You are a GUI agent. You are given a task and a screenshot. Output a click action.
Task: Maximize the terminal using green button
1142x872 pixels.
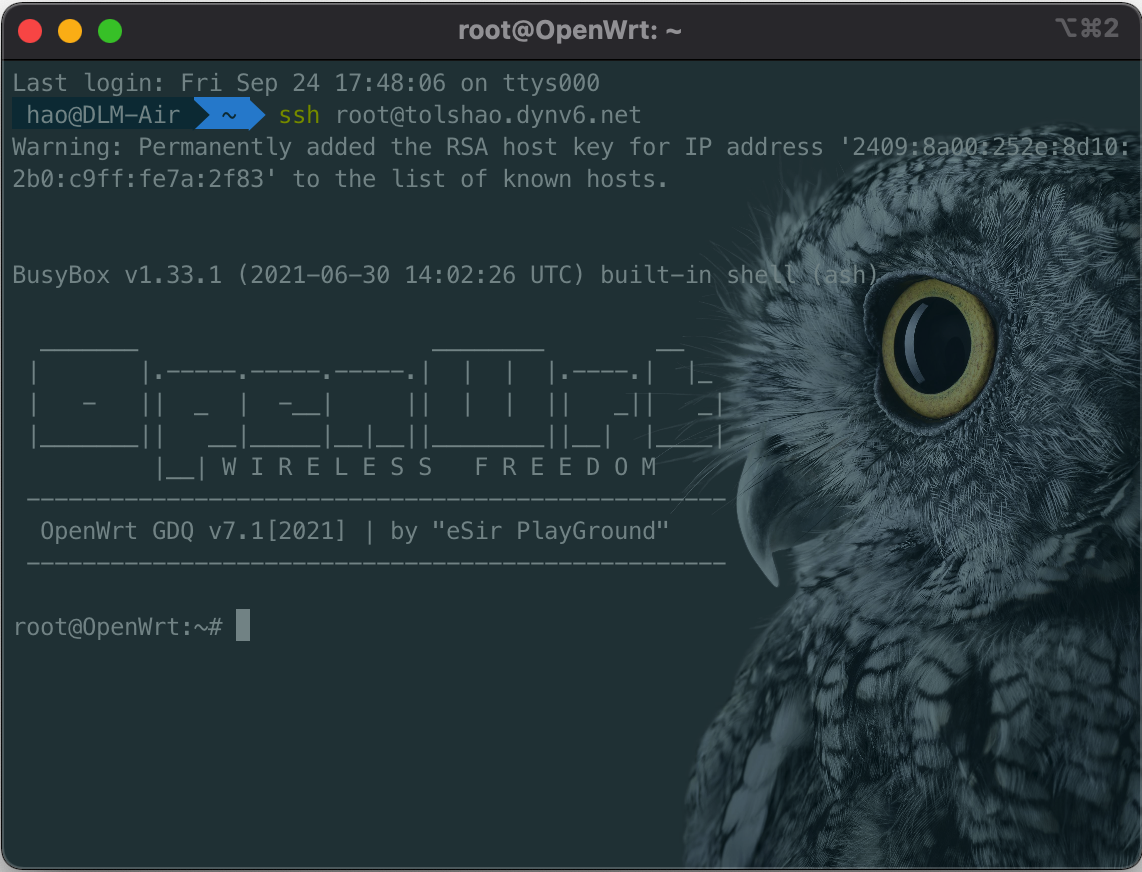[x=110, y=31]
